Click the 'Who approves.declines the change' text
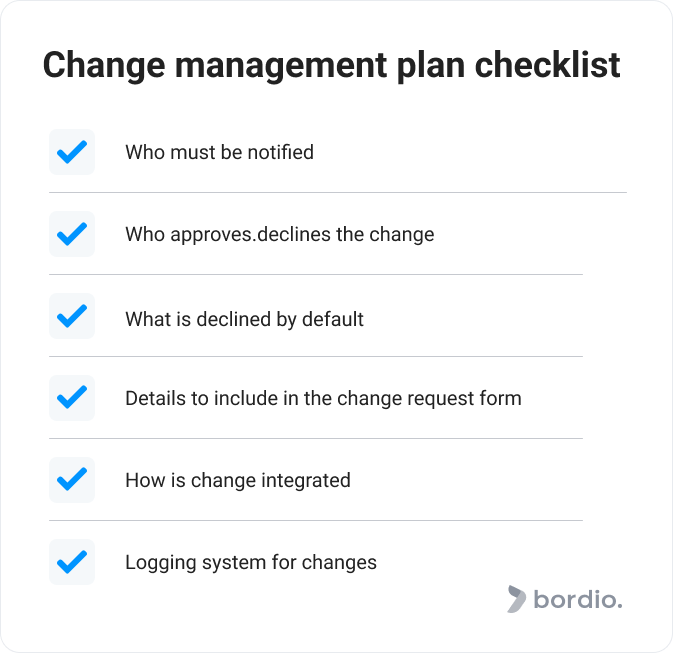The height and width of the screenshot is (653, 673). point(280,235)
